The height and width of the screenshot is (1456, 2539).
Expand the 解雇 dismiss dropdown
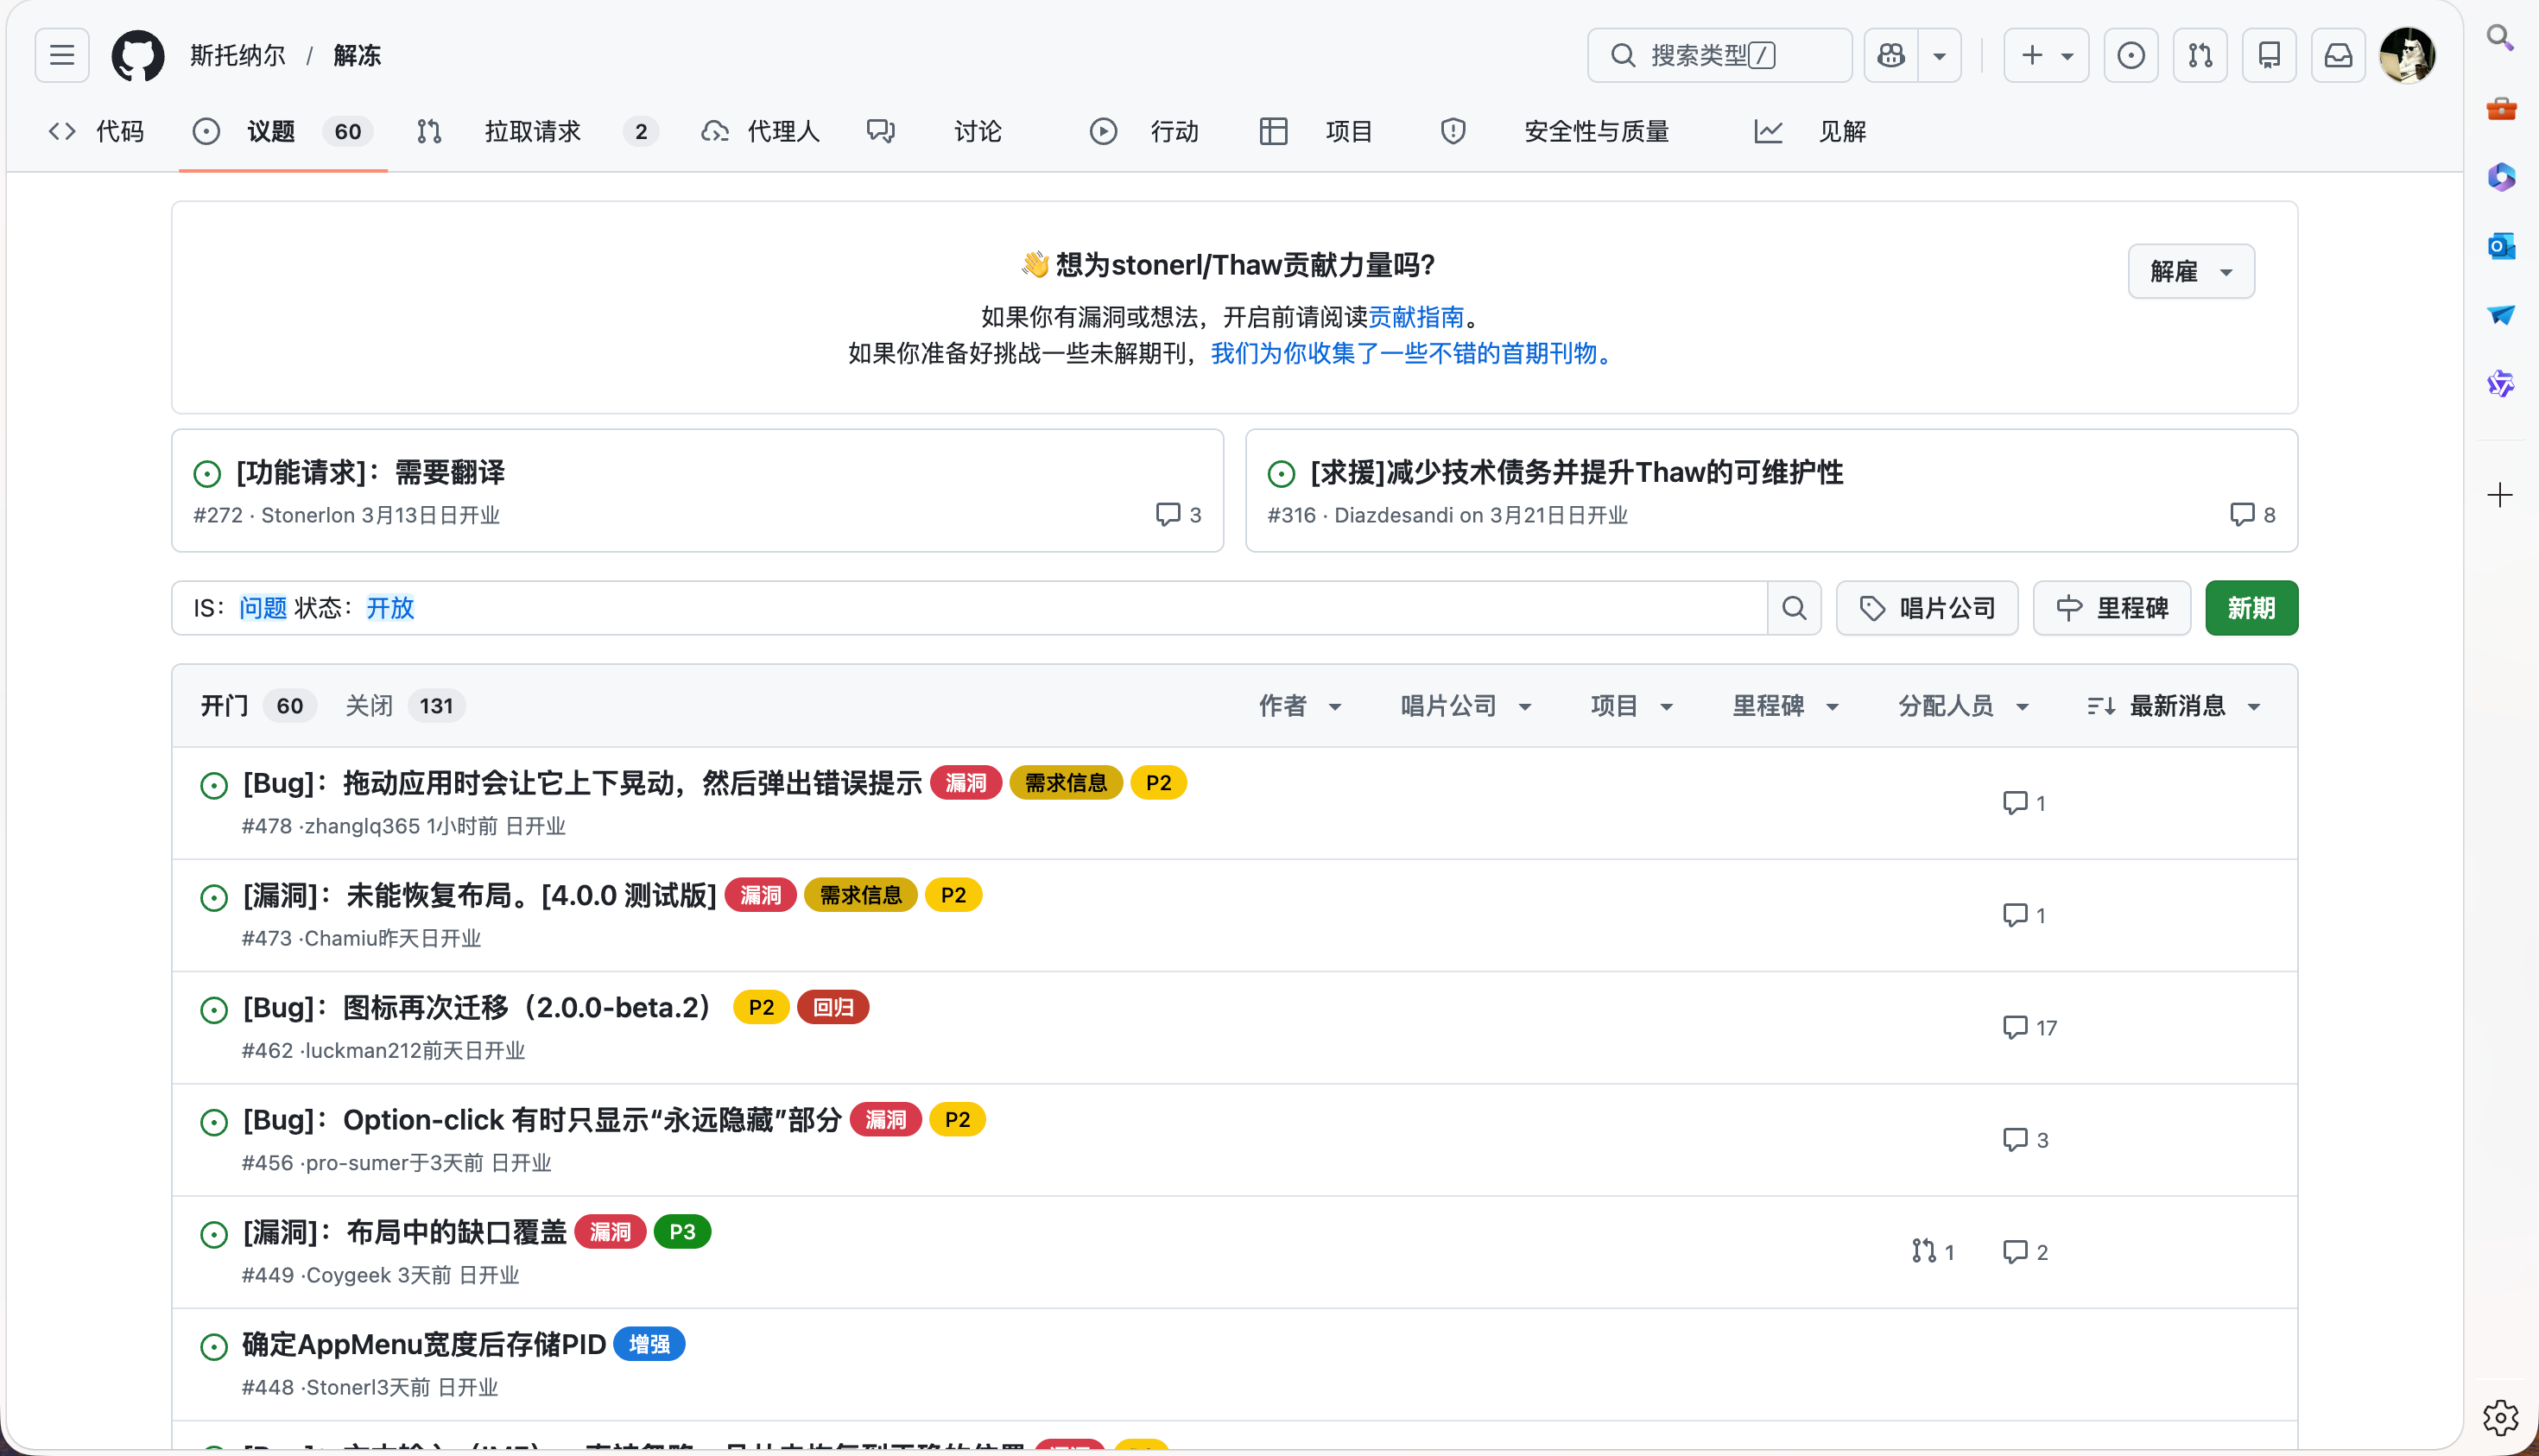tap(2190, 271)
